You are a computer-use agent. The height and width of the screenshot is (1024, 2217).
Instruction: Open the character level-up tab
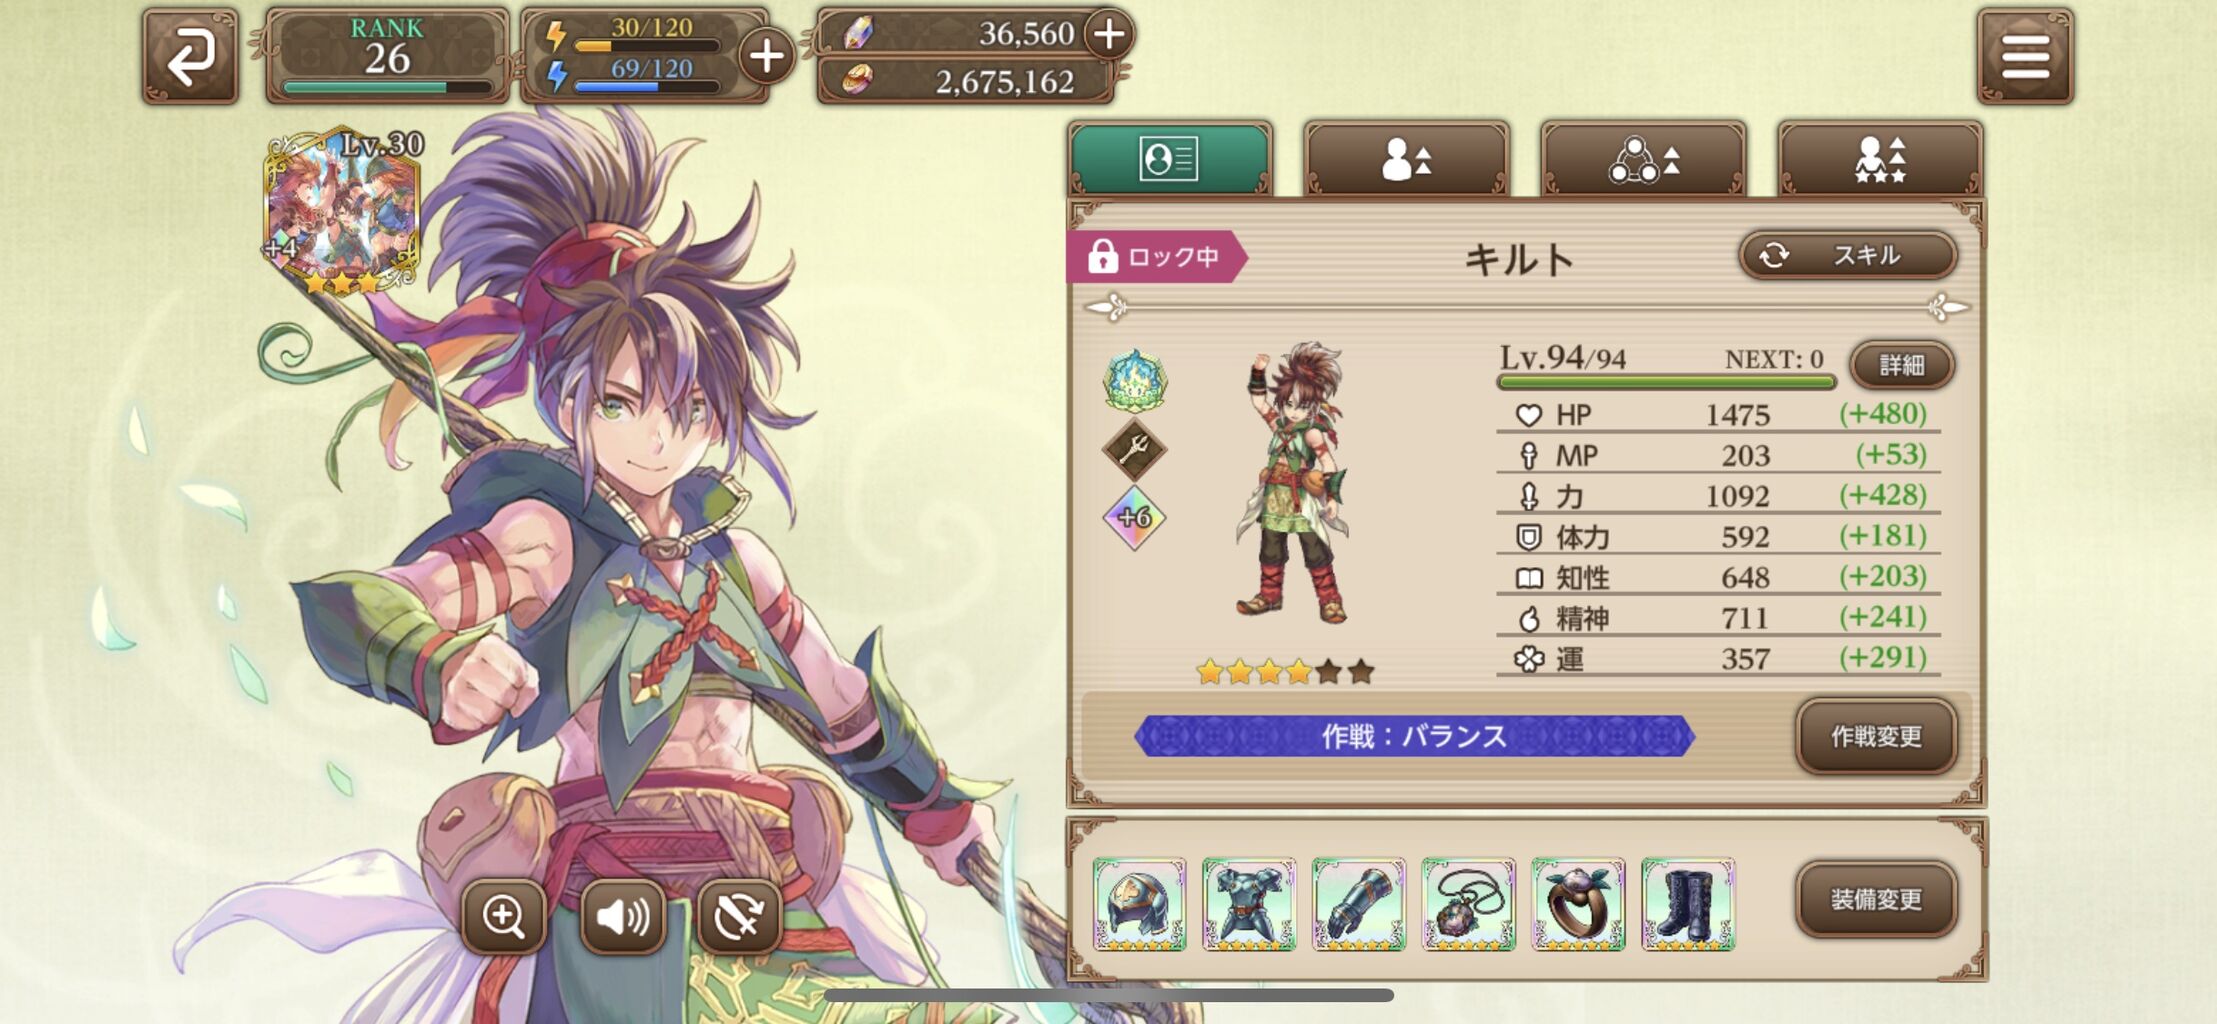pos(1406,159)
